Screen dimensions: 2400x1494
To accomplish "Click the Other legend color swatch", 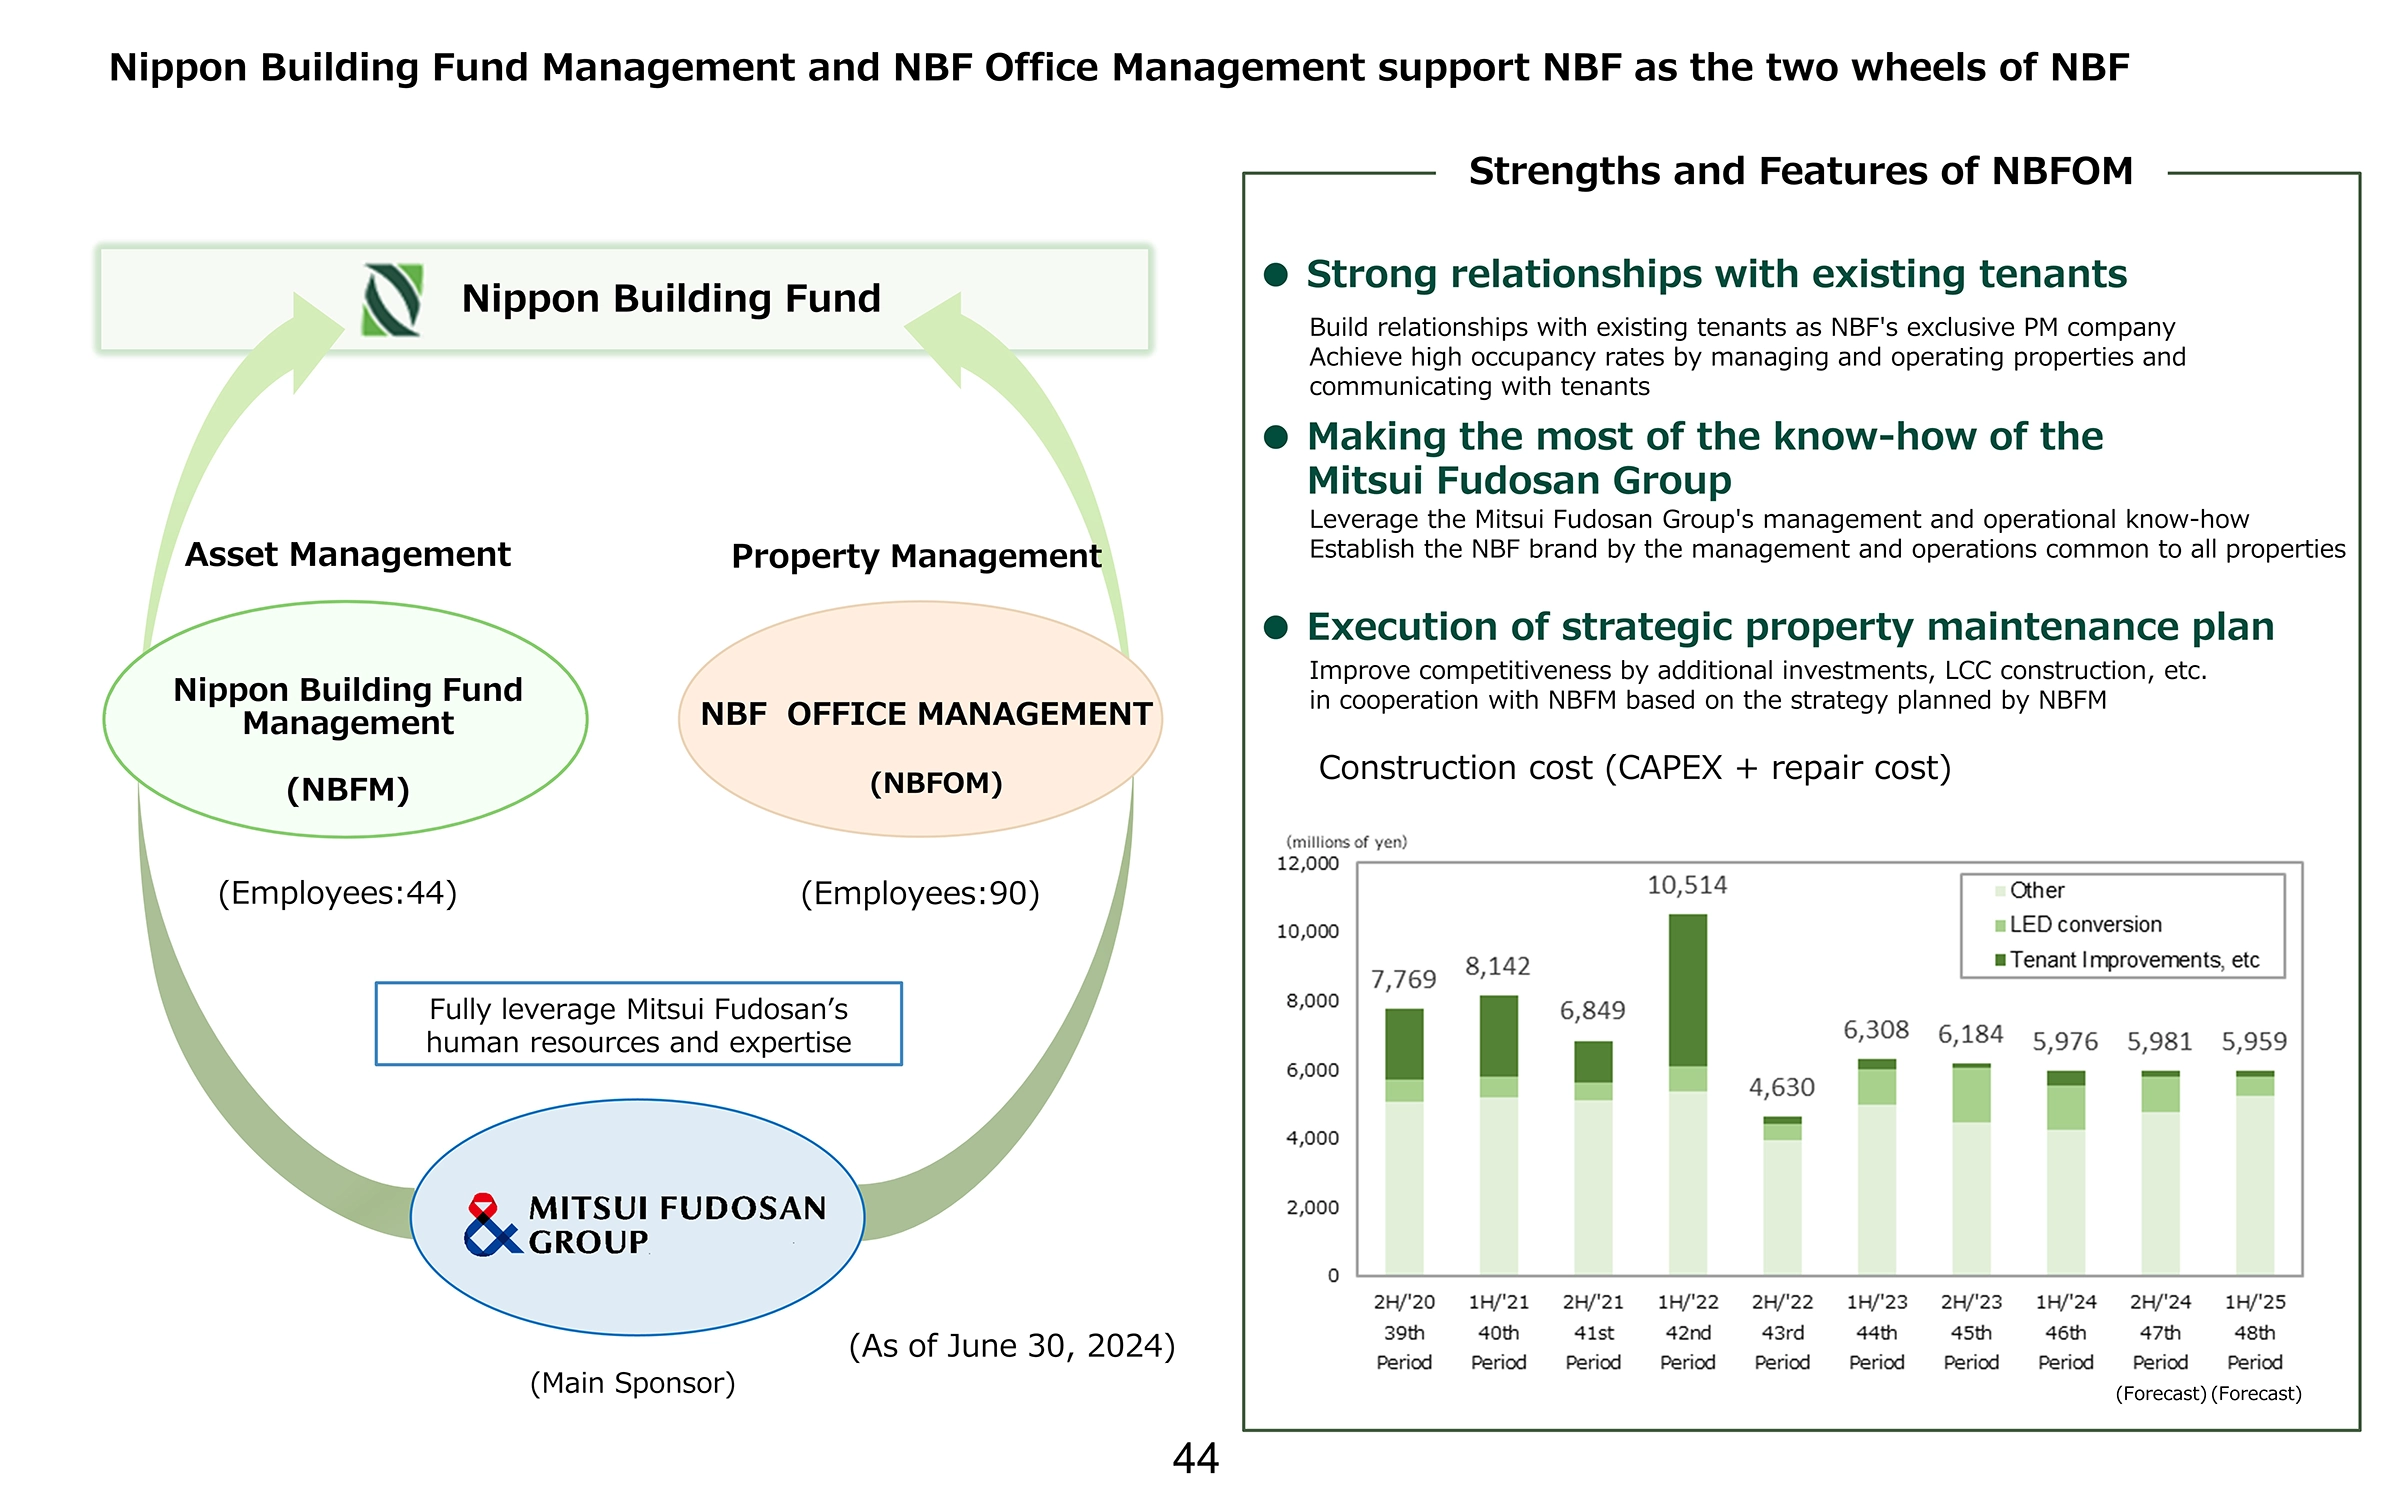I will pyautogui.click(x=2000, y=891).
